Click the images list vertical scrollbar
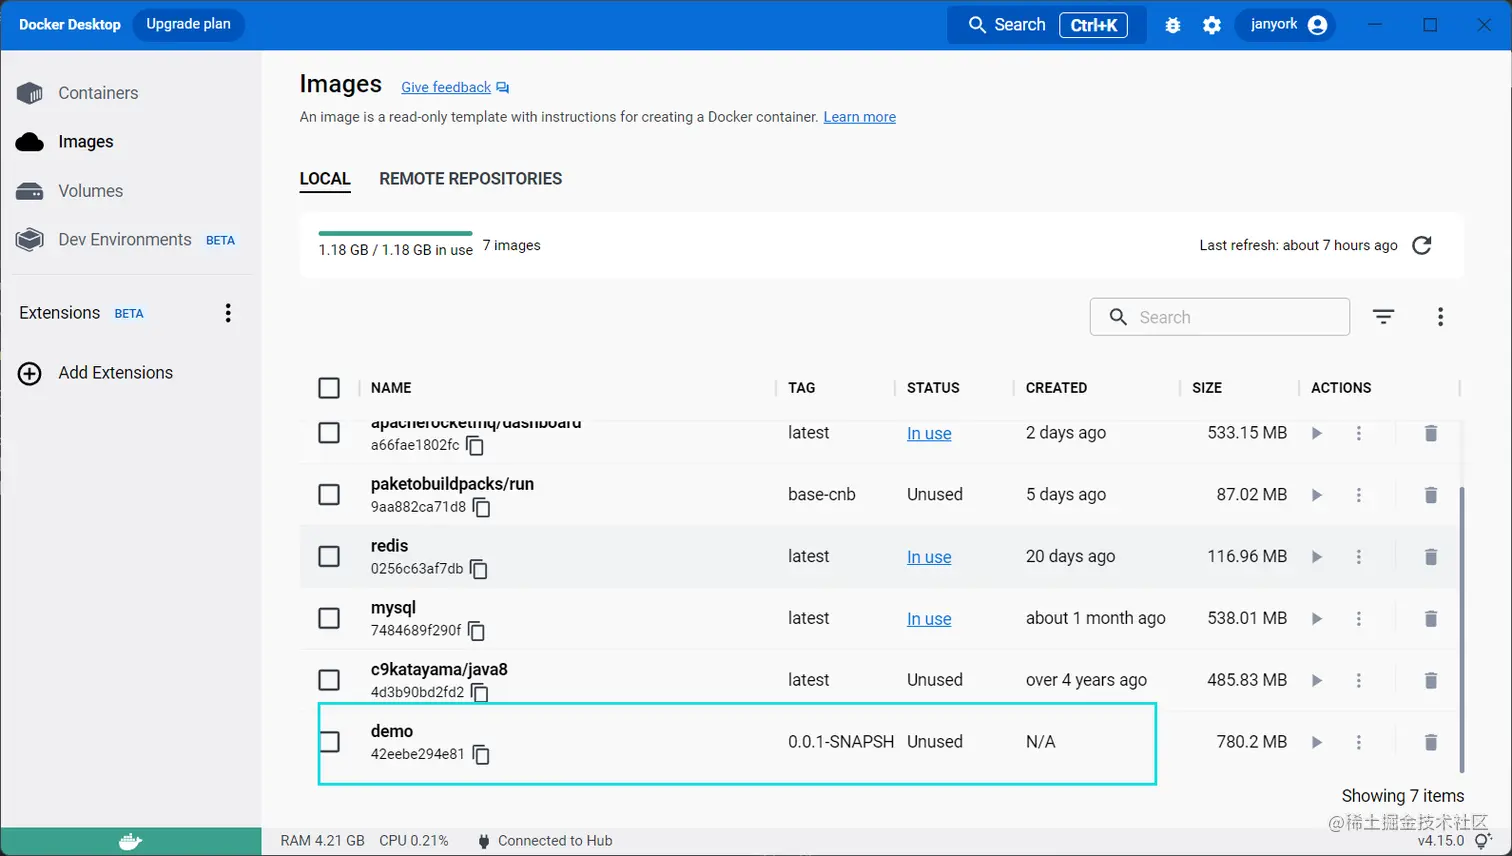This screenshot has height=856, width=1512. 1461,630
